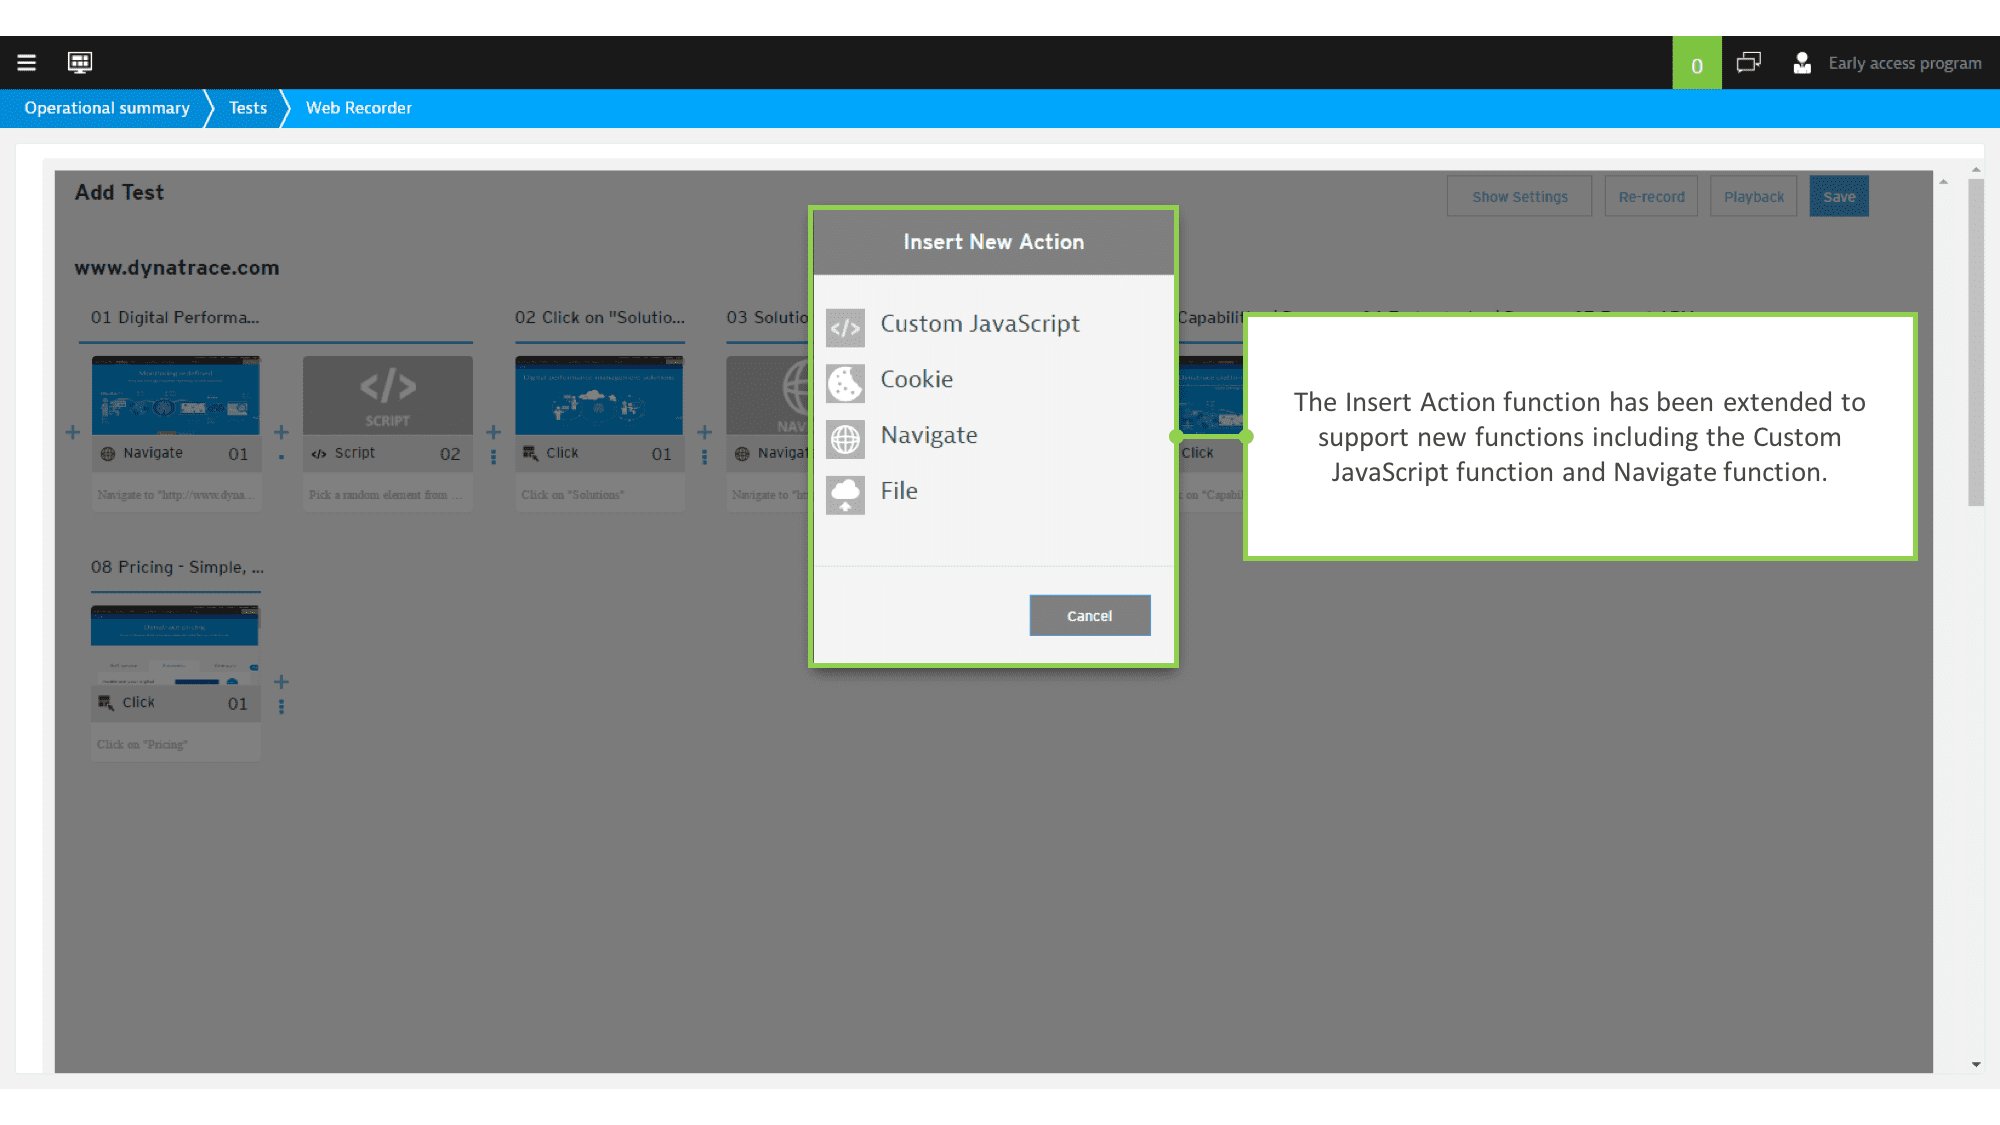The height and width of the screenshot is (1125, 2000).
Task: Click Show Settings button
Action: click(1519, 197)
